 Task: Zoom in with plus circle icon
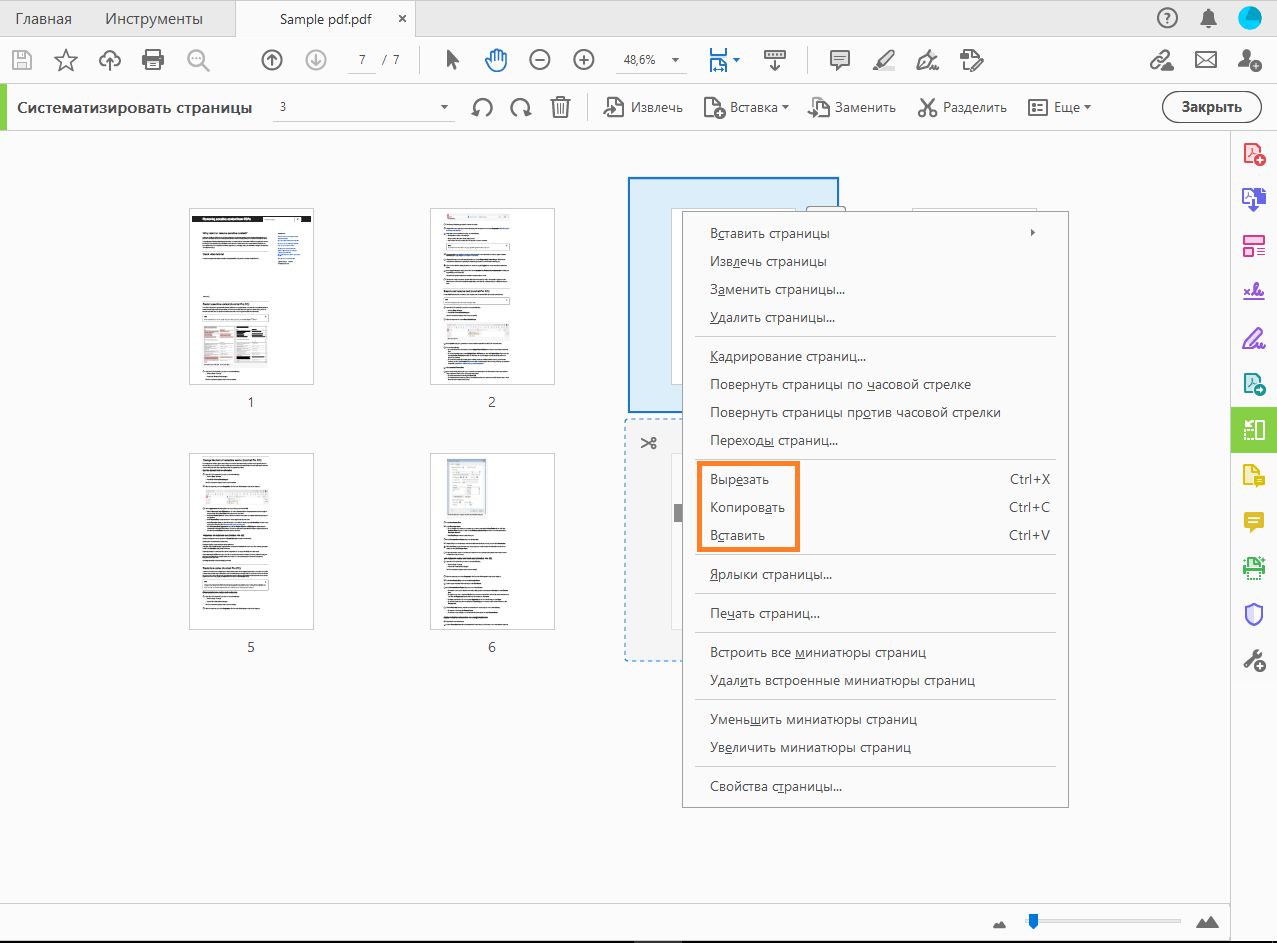pyautogui.click(x=584, y=60)
